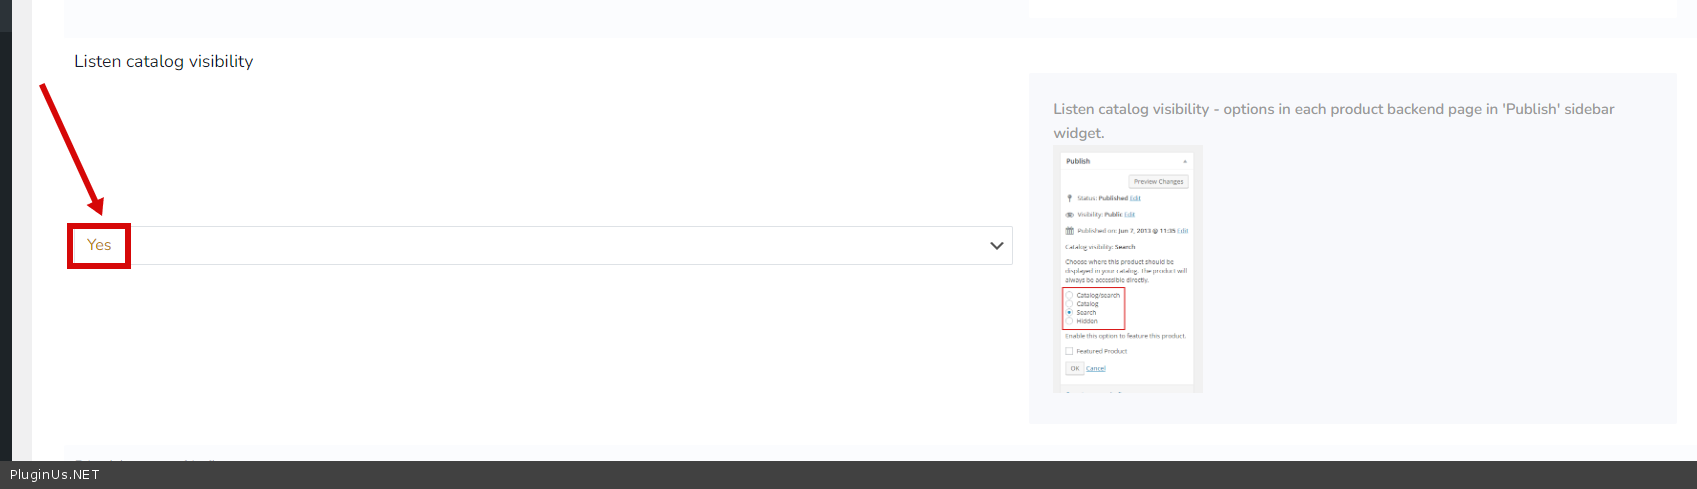Click the pin icon beside Status: Published
This screenshot has height=489, width=1697.
1069,198
